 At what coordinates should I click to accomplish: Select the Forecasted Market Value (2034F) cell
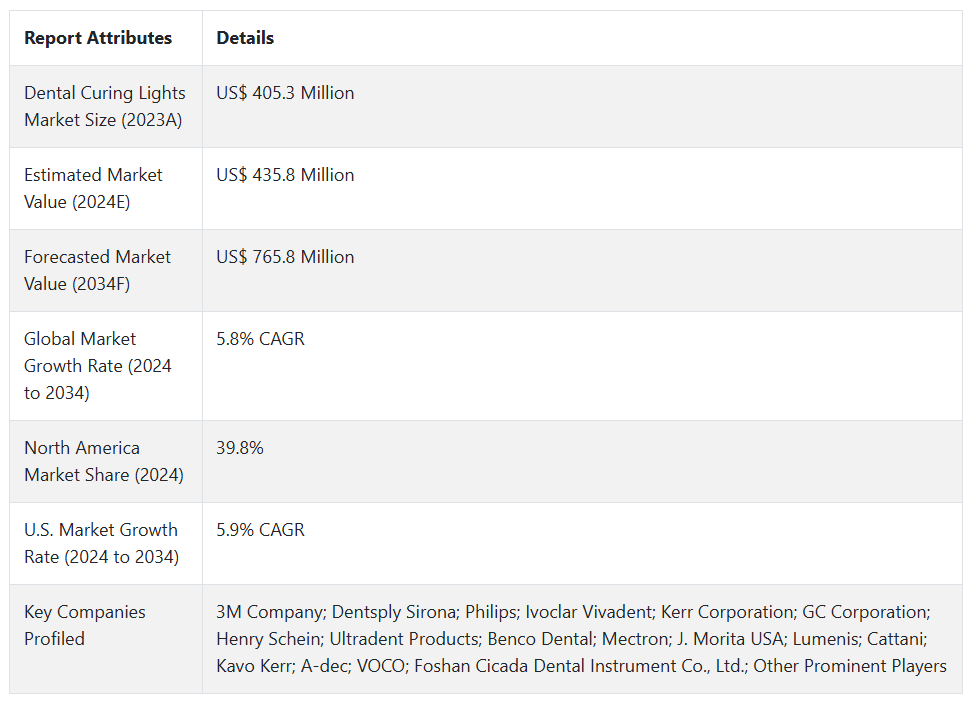point(97,270)
